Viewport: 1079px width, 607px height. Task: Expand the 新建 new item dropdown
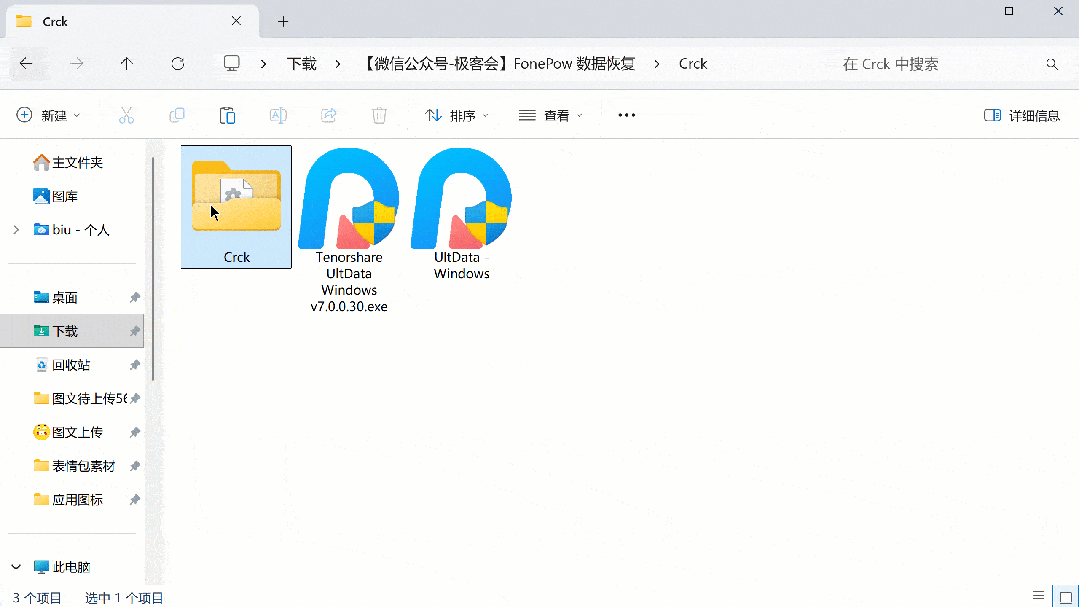pyautogui.click(x=48, y=115)
